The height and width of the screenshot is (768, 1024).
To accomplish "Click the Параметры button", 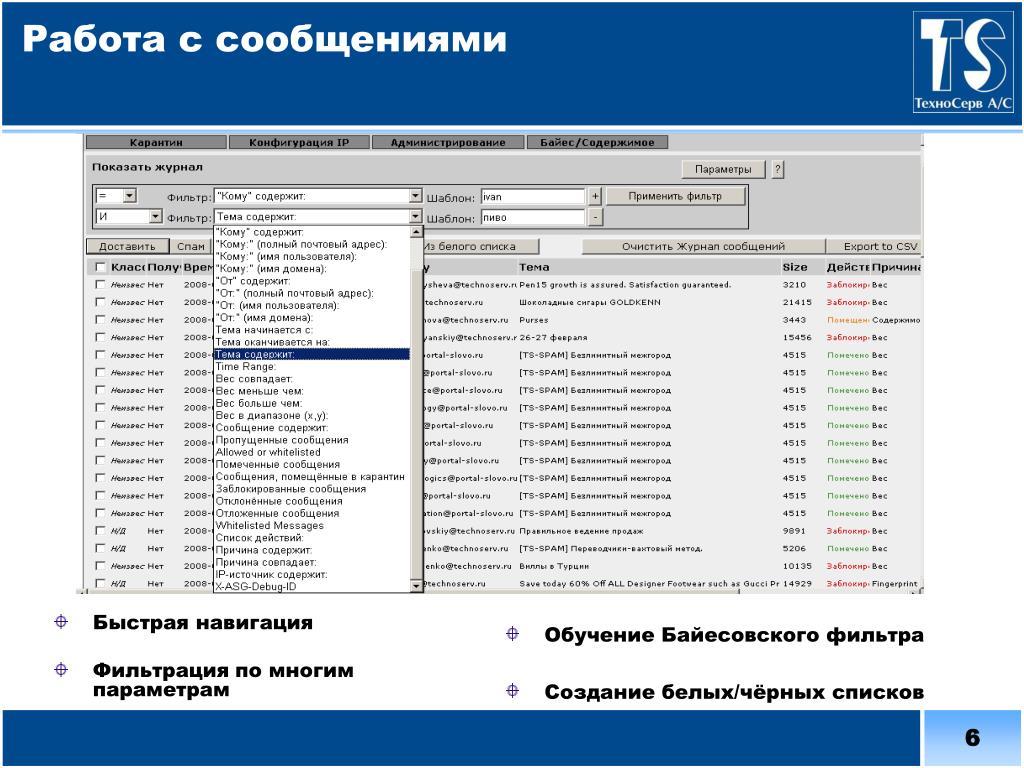I will (x=723, y=169).
